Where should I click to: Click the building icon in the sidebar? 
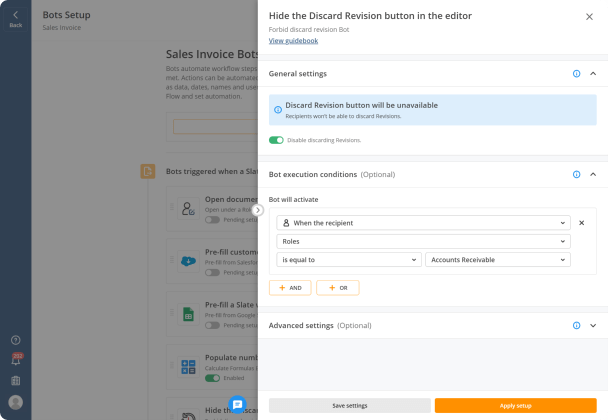pos(16,380)
